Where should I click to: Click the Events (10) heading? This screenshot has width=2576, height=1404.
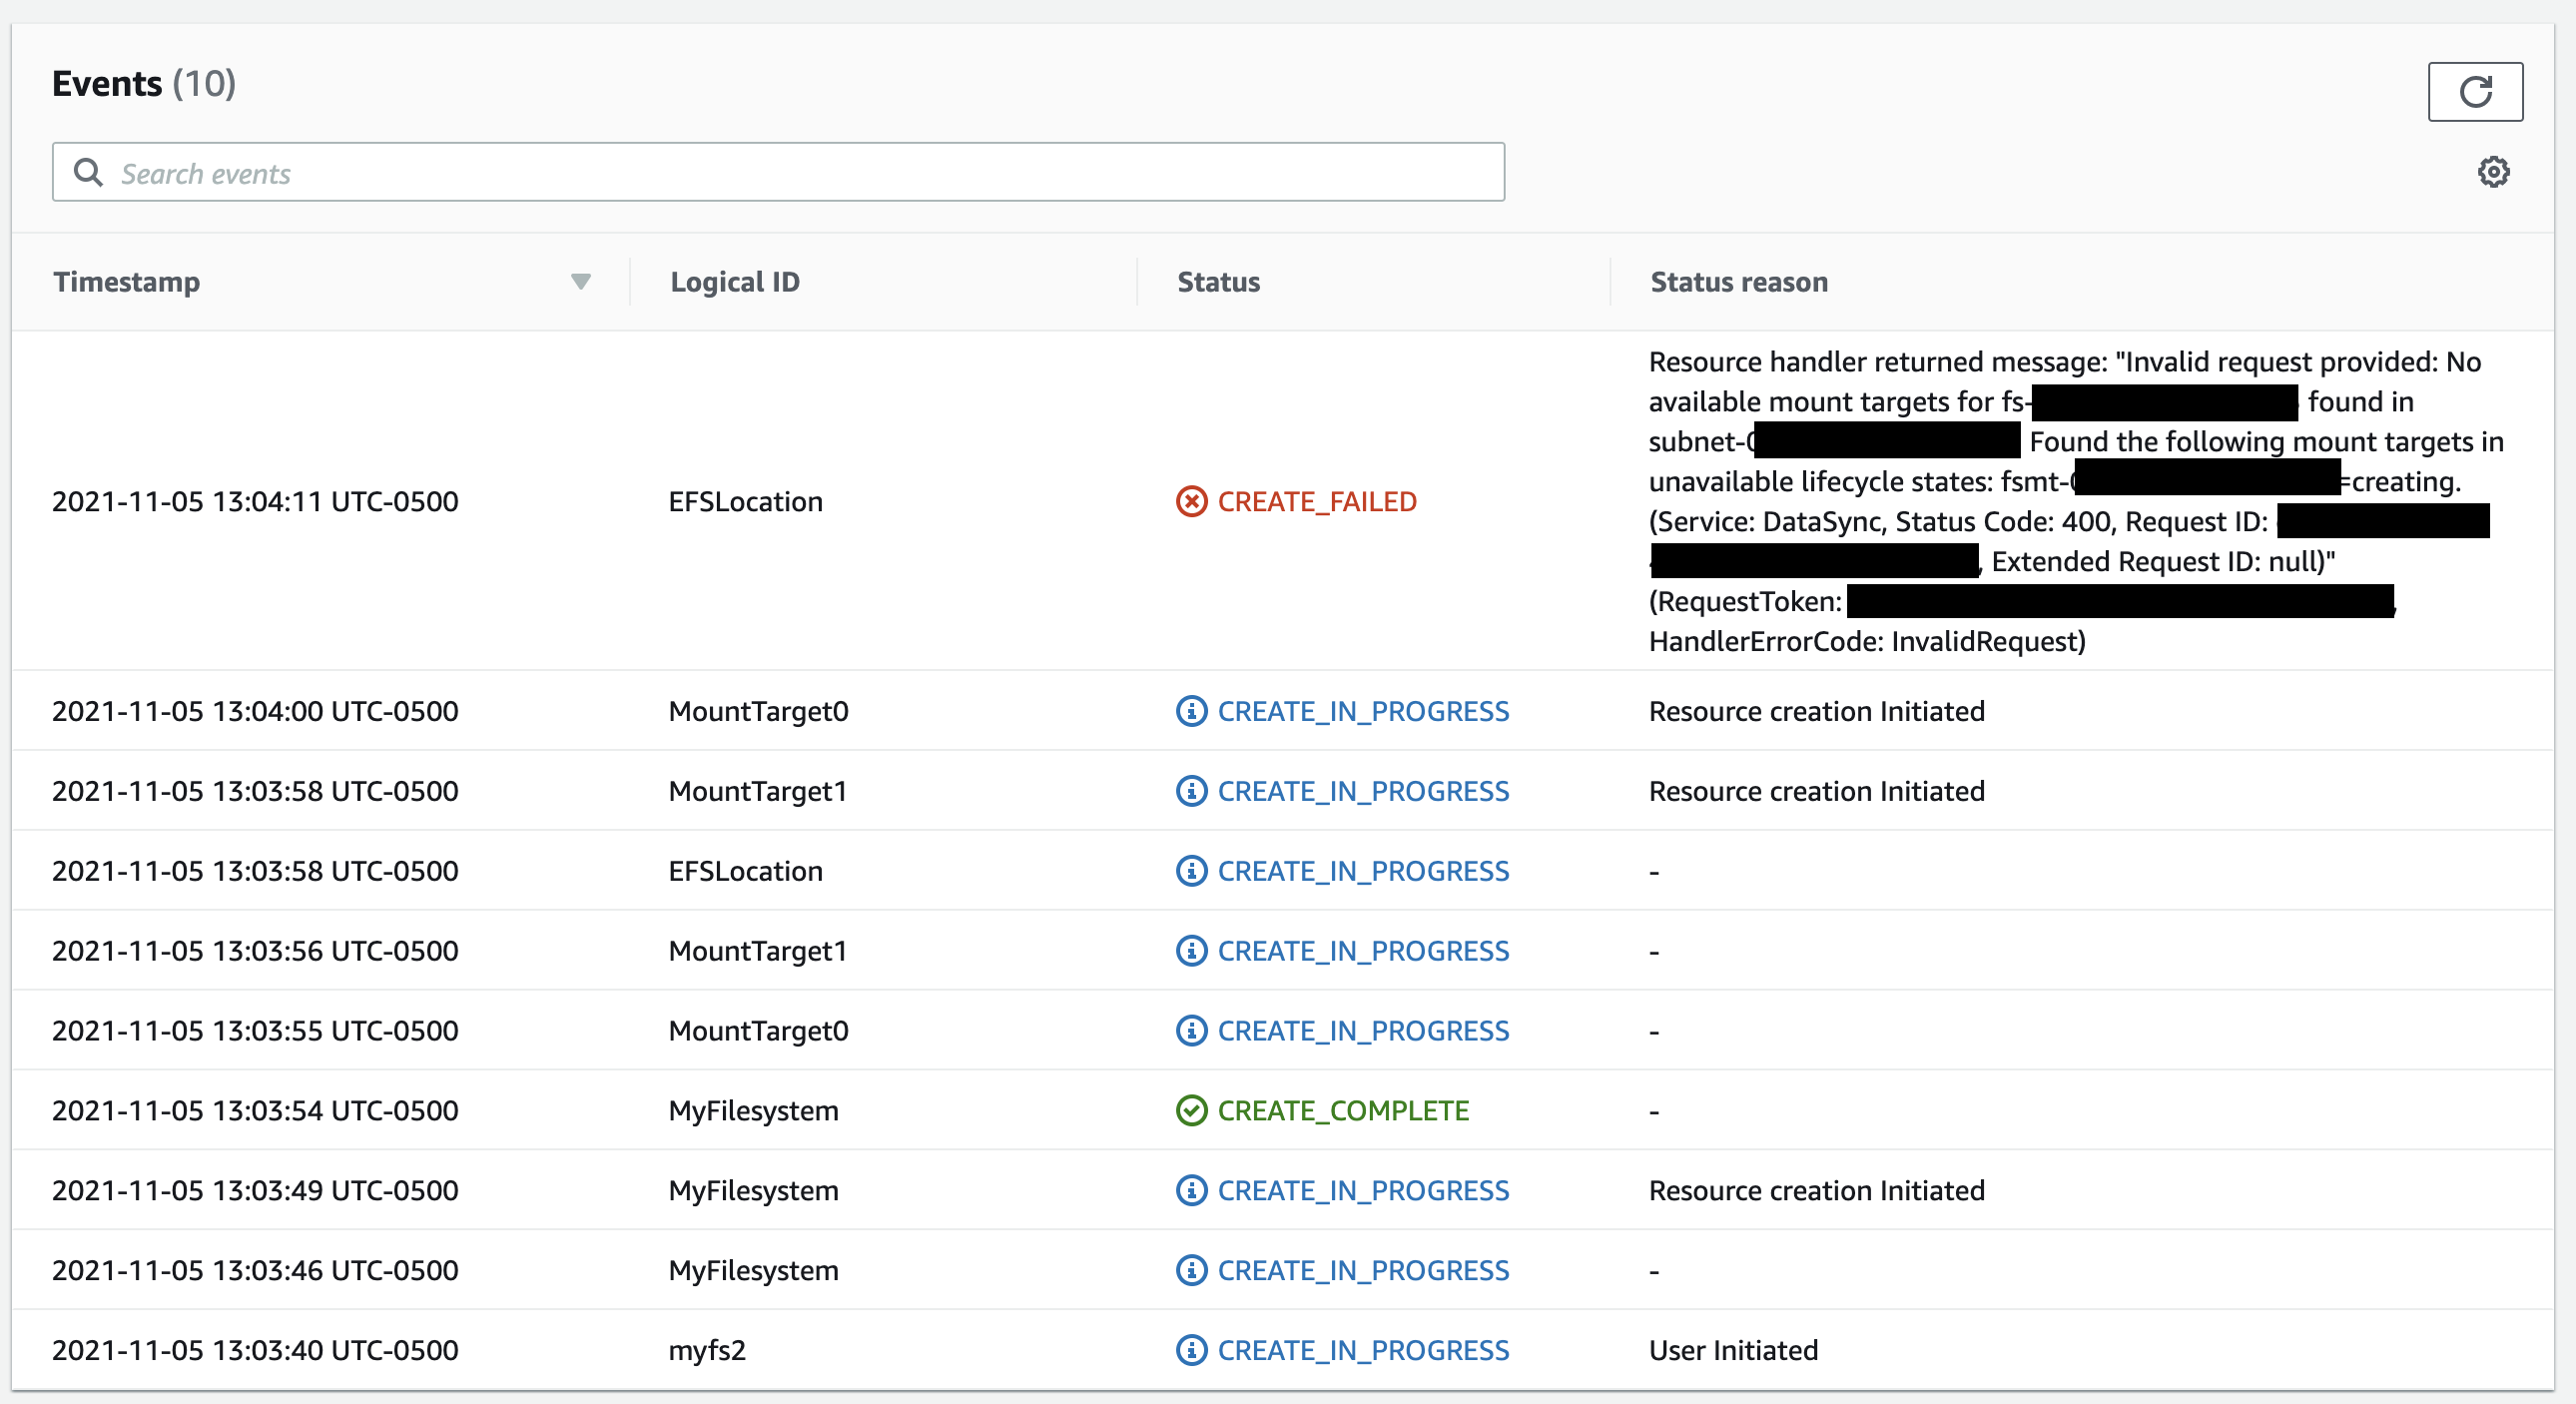[x=144, y=84]
